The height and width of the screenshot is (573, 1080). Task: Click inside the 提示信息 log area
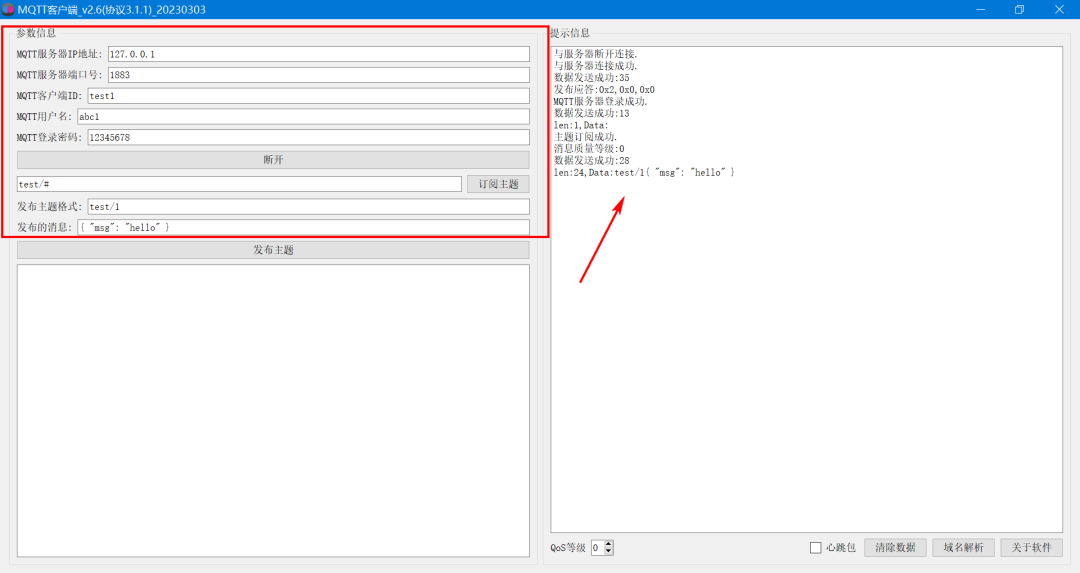pos(805,350)
